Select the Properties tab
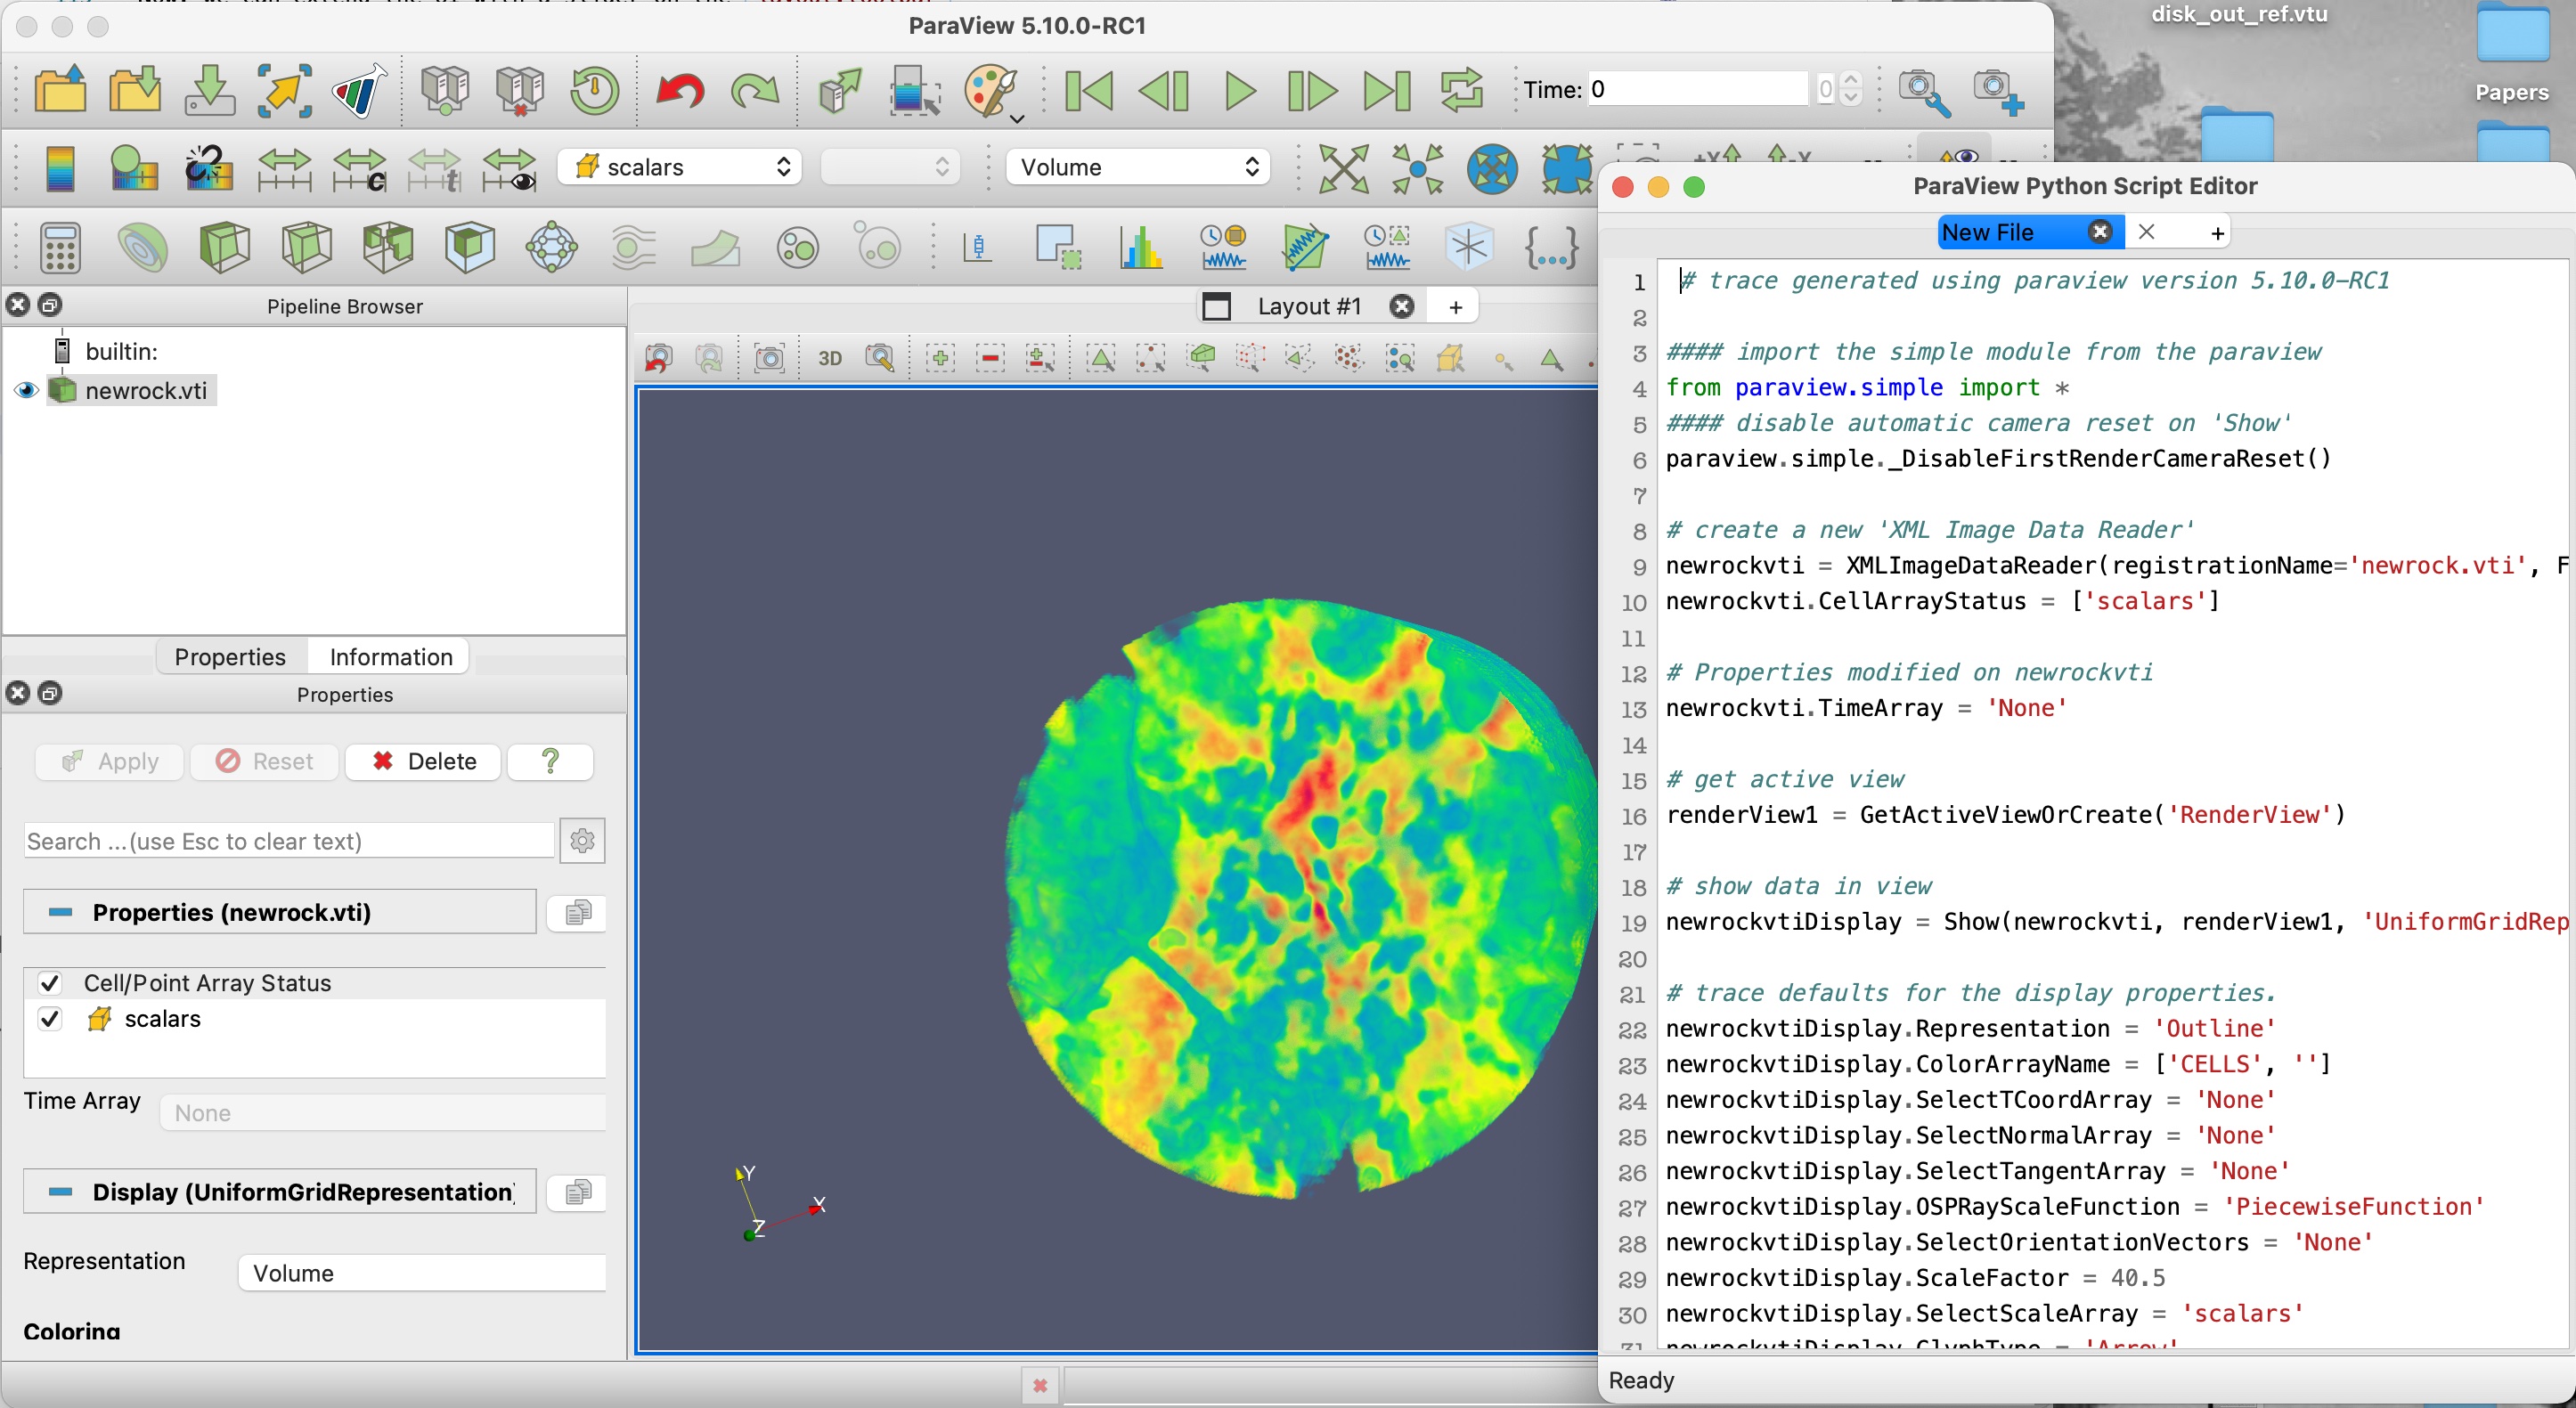 pos(230,657)
